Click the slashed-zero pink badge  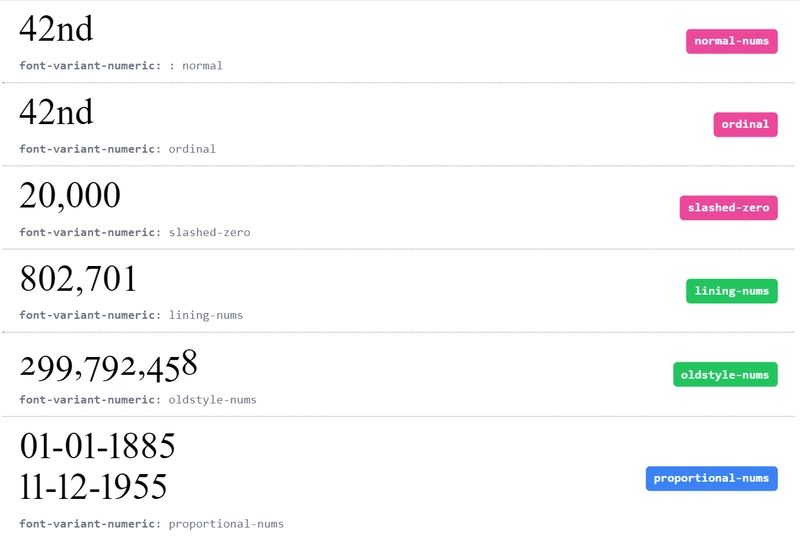[x=728, y=208]
